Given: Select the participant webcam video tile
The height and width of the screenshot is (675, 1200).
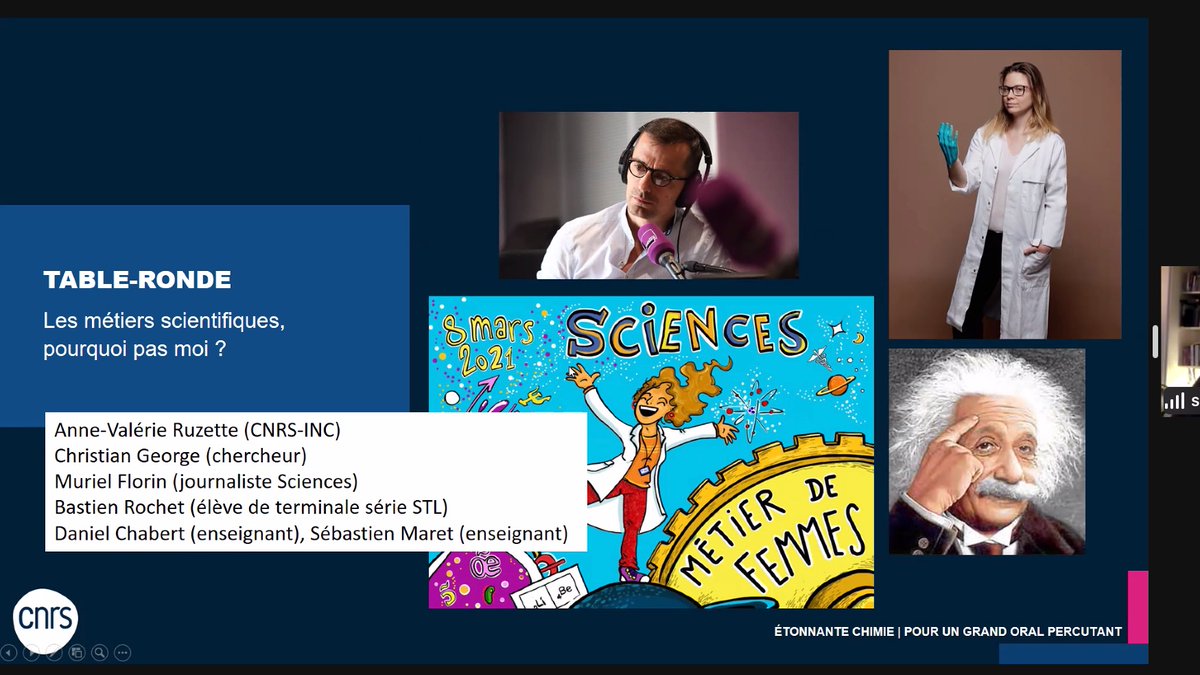Looking at the screenshot, I should pyautogui.click(x=1180, y=340).
